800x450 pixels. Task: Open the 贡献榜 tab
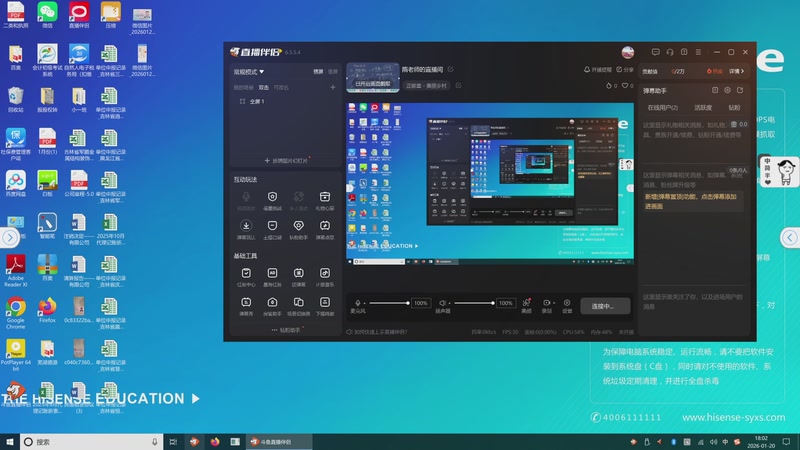click(650, 71)
